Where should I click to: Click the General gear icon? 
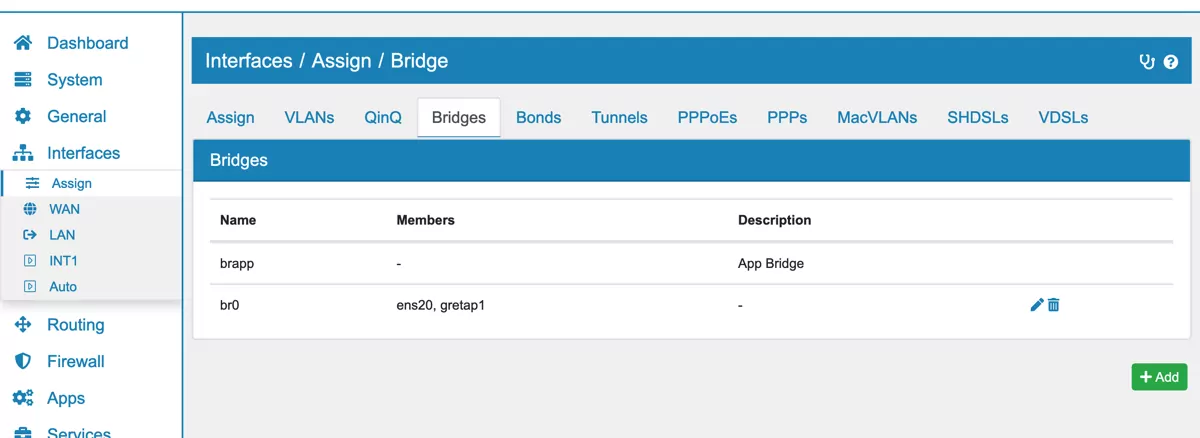[x=22, y=116]
